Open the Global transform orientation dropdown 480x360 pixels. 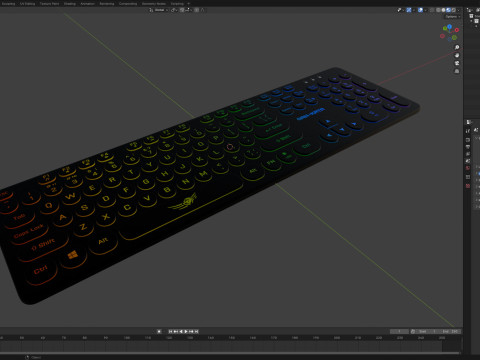point(159,10)
